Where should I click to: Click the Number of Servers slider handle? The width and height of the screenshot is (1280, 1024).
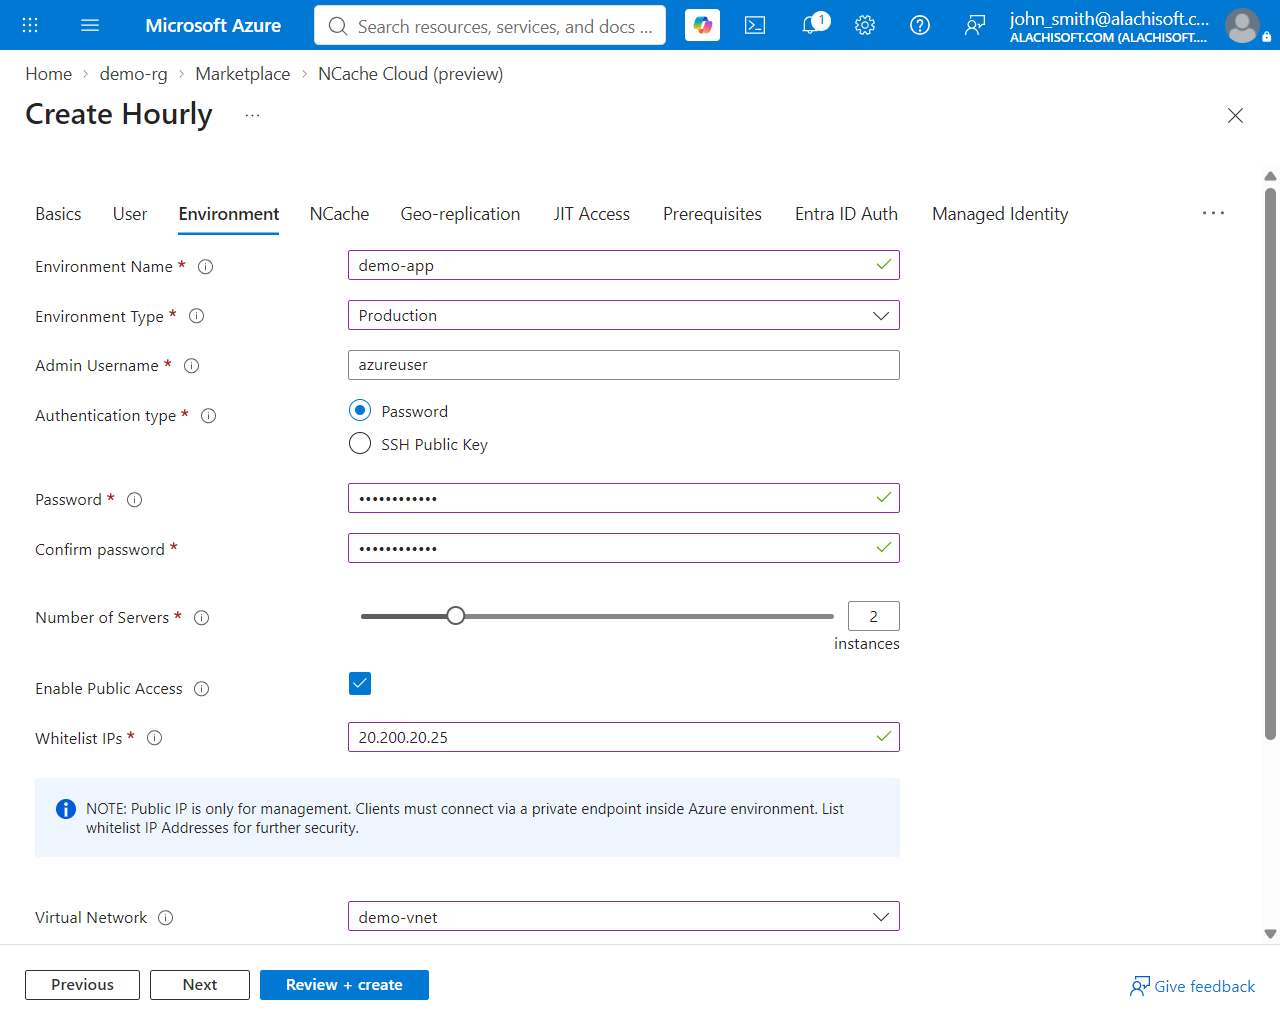point(456,616)
